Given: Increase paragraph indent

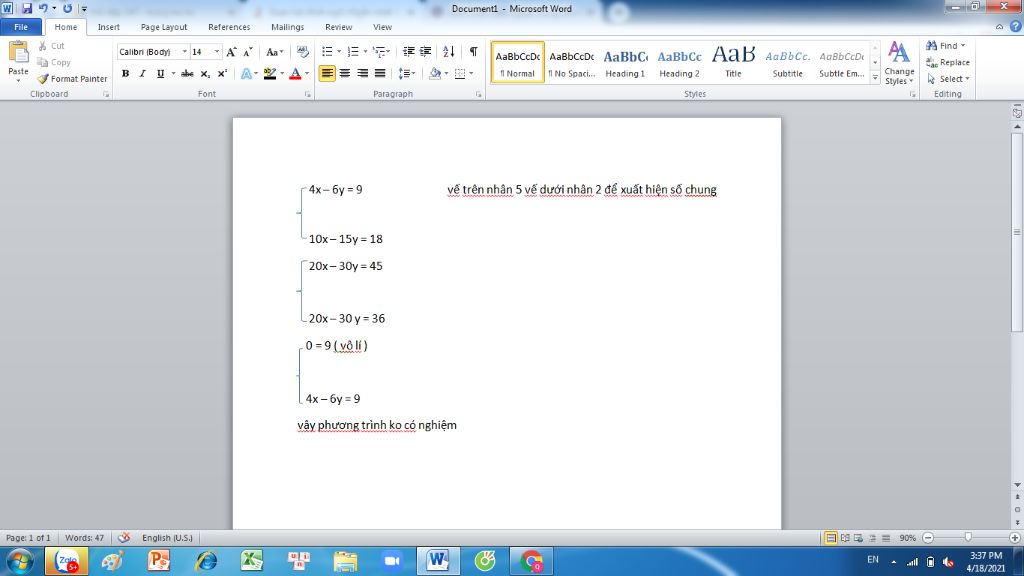Looking at the screenshot, I should click(426, 52).
